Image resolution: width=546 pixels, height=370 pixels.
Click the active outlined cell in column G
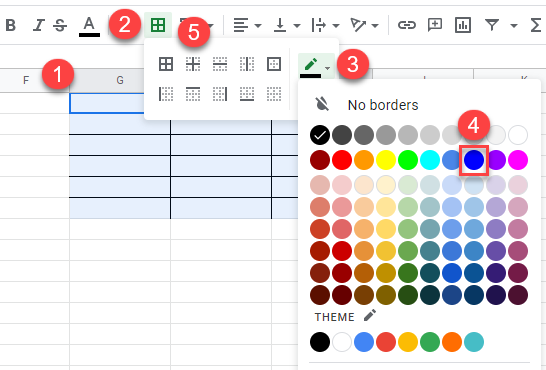click(107, 103)
